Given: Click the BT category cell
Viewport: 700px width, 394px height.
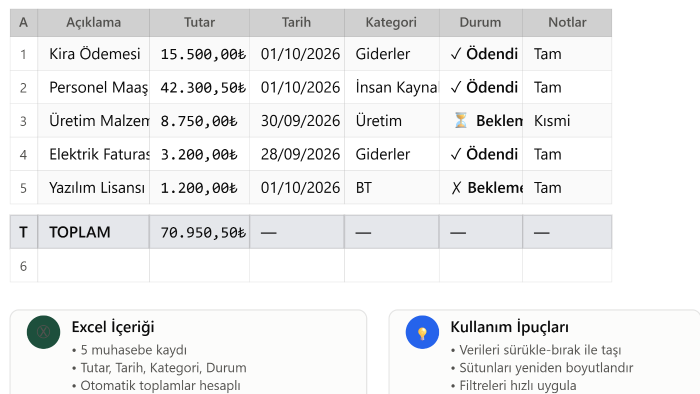Looking at the screenshot, I should click(x=392, y=188).
